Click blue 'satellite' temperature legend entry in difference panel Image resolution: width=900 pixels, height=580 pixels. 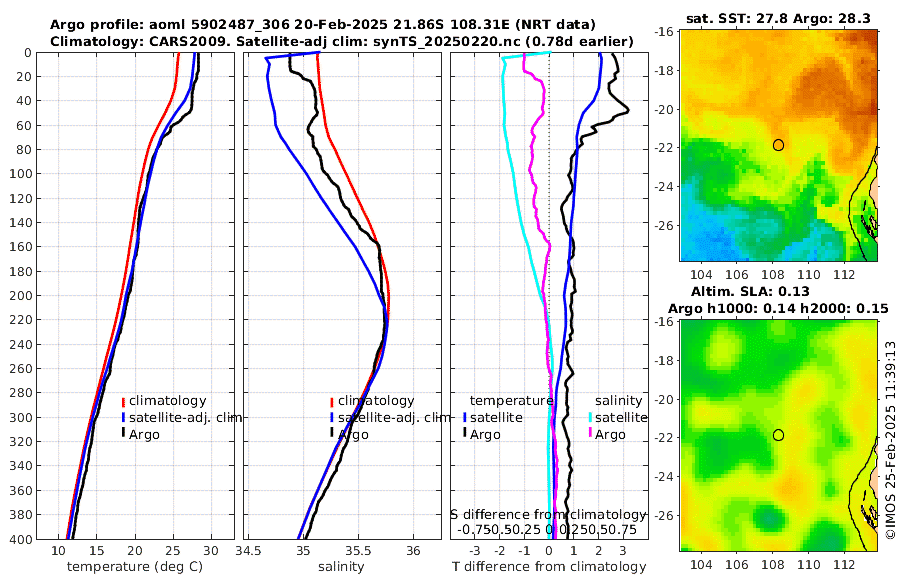(x=496, y=417)
